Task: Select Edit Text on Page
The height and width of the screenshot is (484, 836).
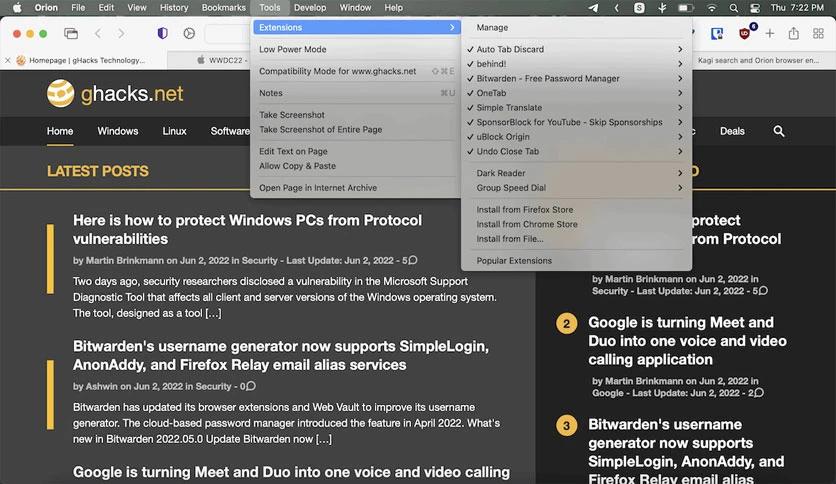Action: (356, 151)
